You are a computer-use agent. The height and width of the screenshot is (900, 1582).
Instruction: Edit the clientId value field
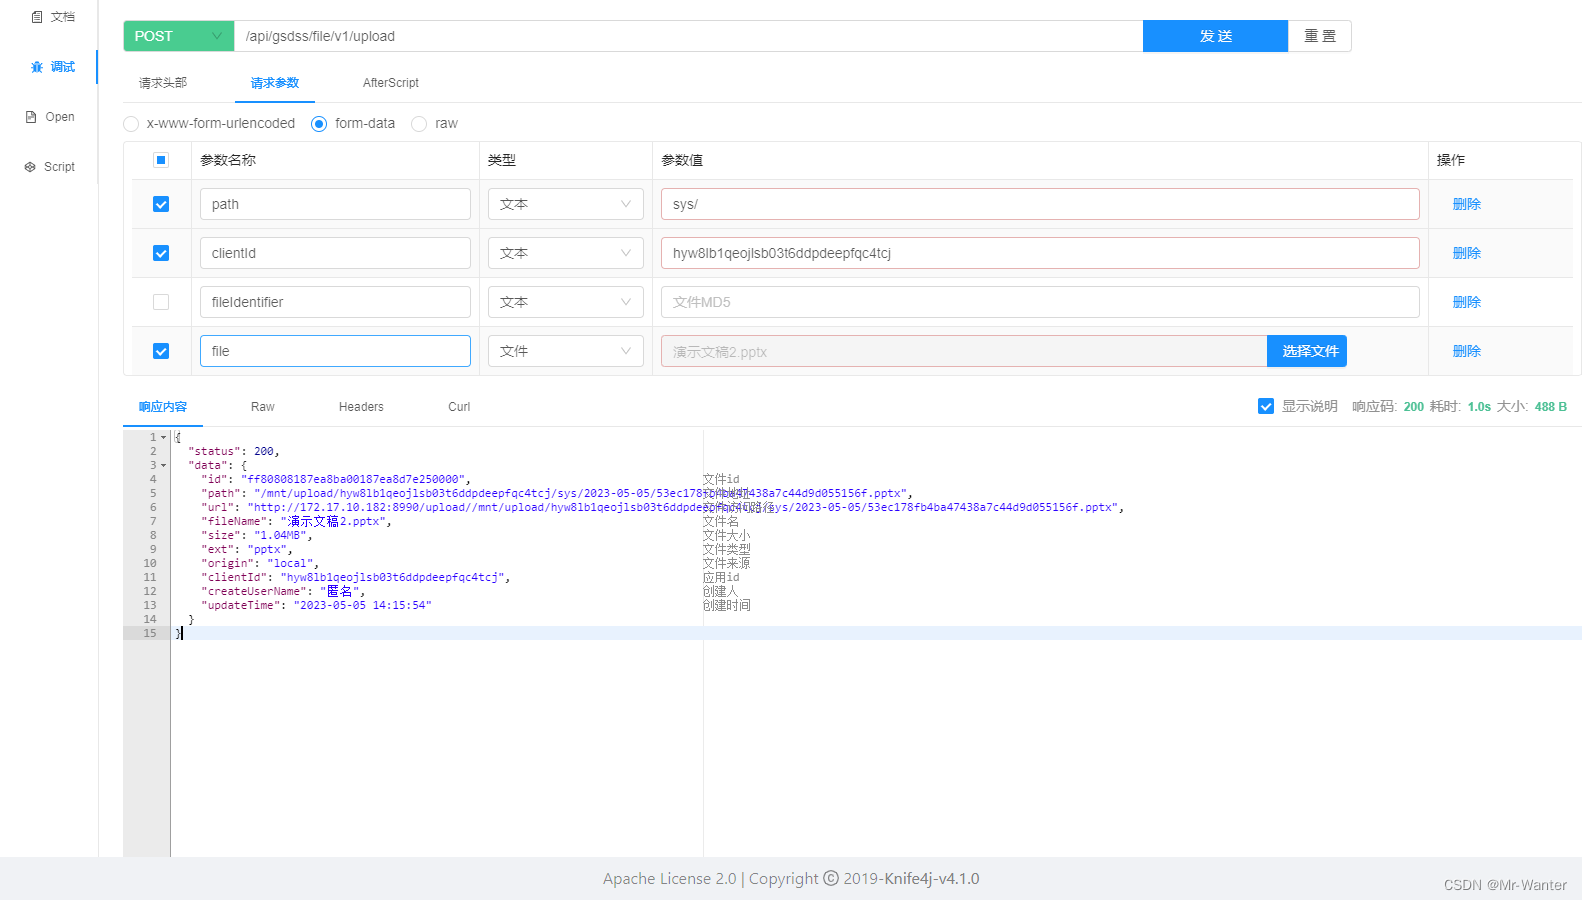point(1040,253)
